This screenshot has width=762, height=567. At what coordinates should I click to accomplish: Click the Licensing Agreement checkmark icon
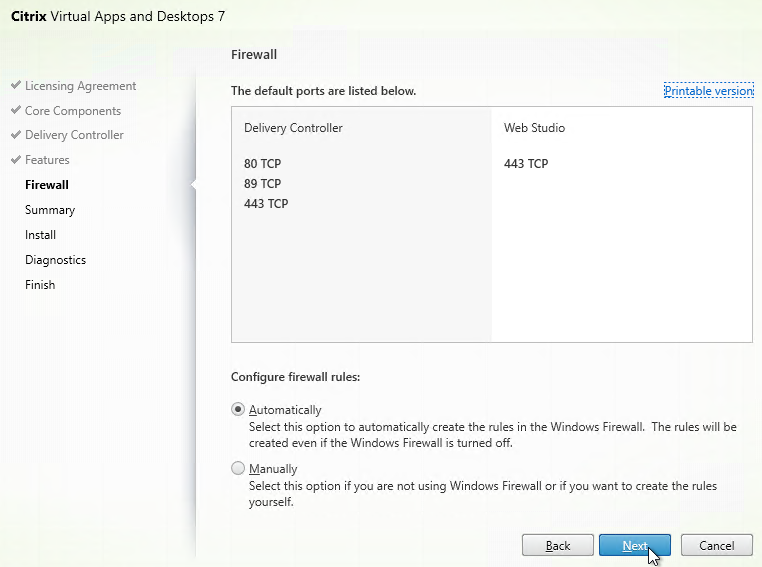pyautogui.click(x=16, y=85)
